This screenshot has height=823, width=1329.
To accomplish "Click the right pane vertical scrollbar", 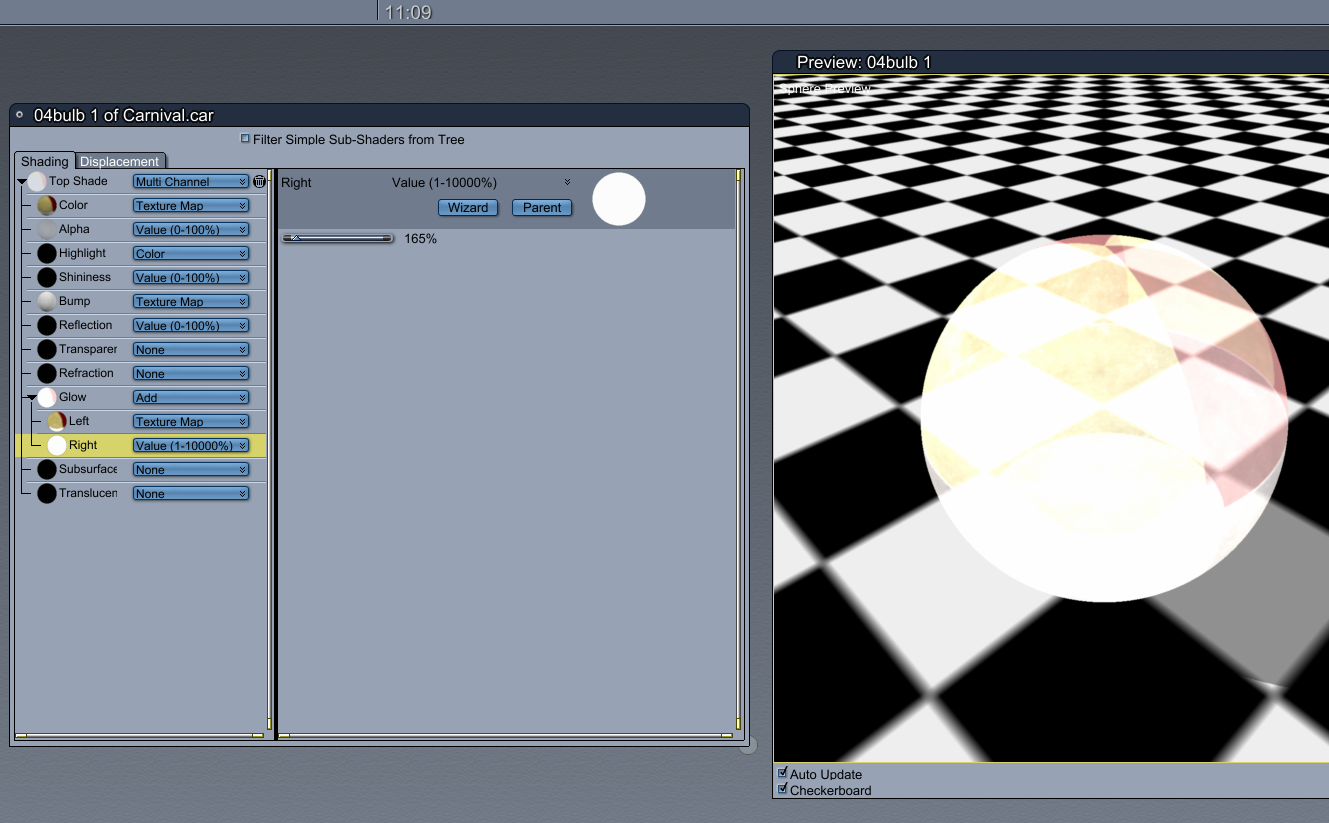I will click(738, 449).
